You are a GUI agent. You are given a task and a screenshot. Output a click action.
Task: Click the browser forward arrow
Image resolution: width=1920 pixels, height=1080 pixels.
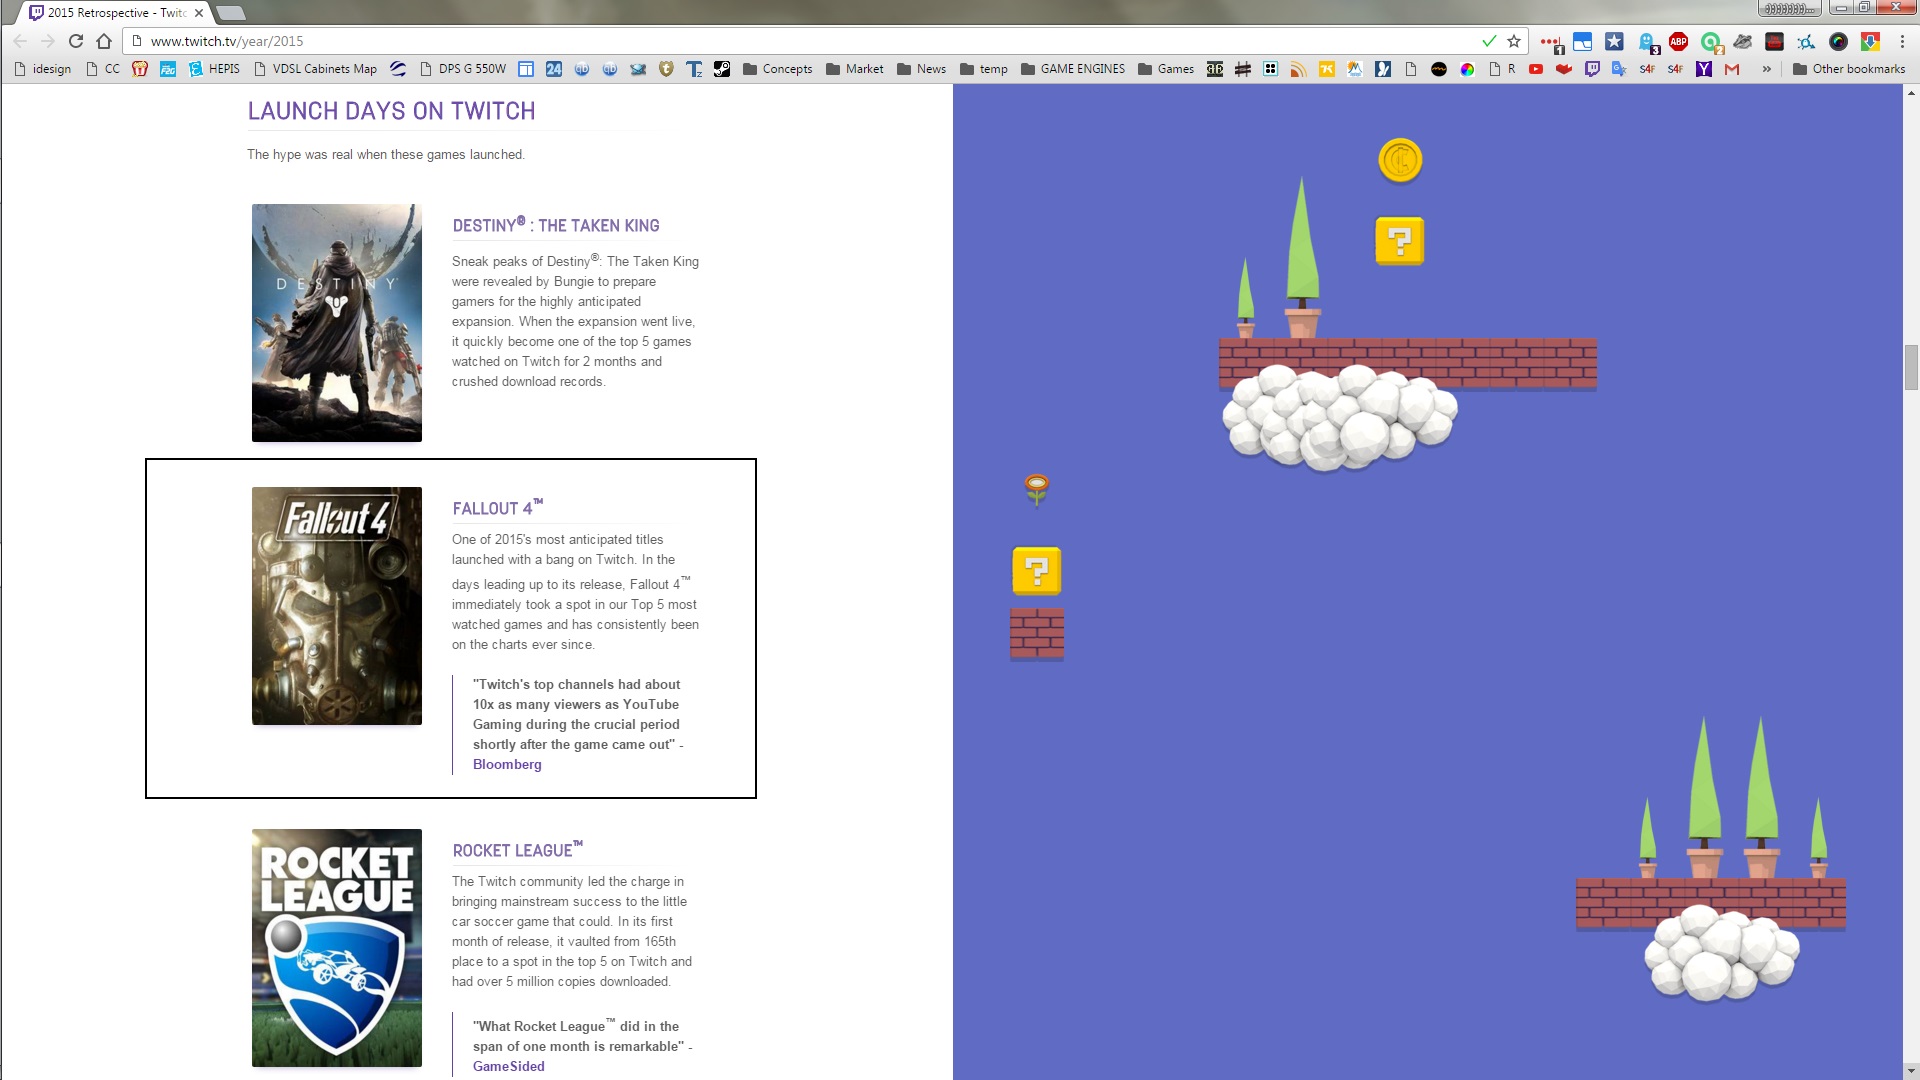click(47, 41)
